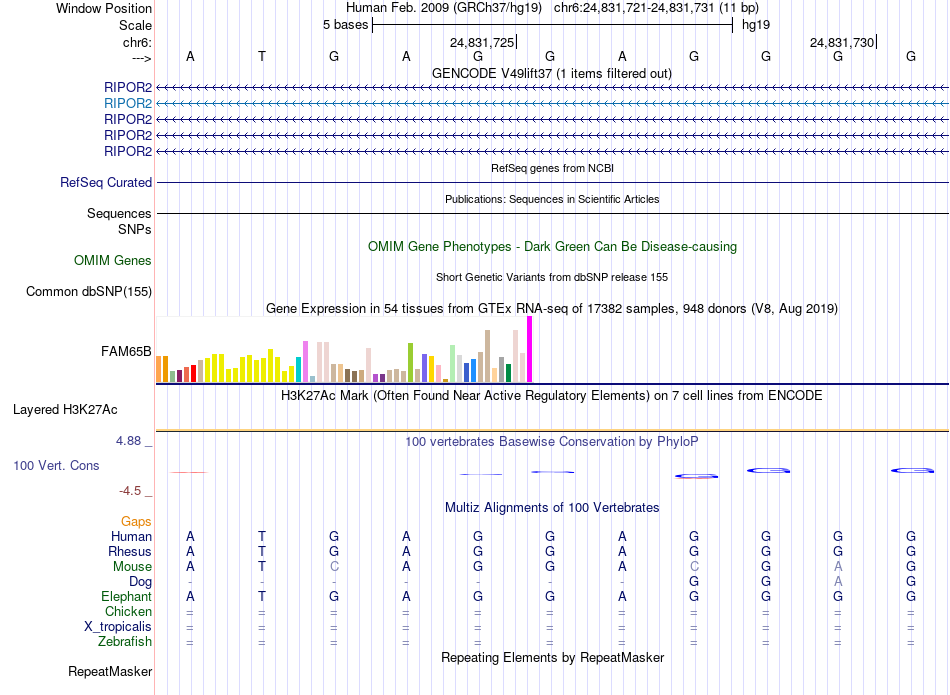The width and height of the screenshot is (950, 695).
Task: Click the FAM65B GTEx gene label
Action: tap(126, 351)
